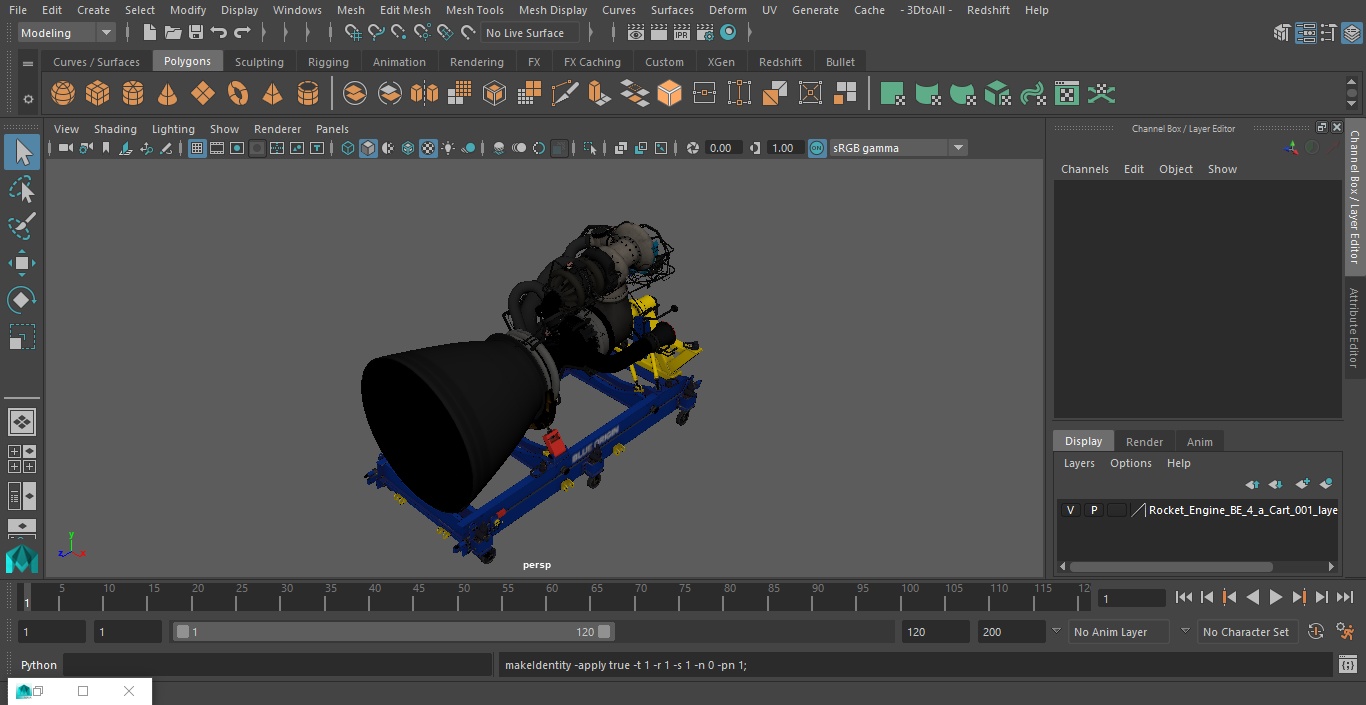
Task: Open the Layers menu in Layer Editor
Action: click(1078, 463)
